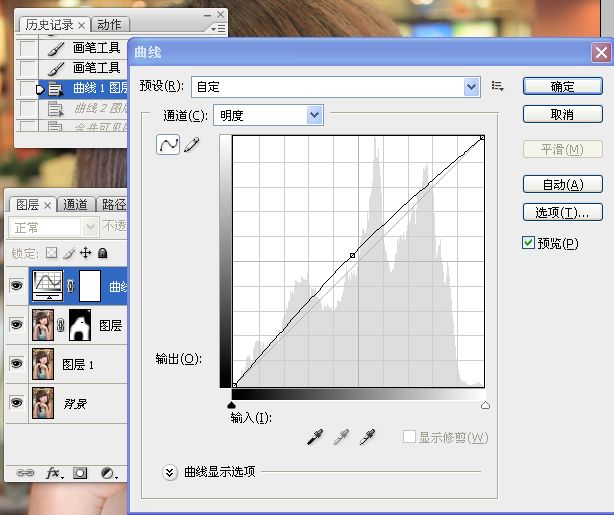Click the 取消 button
614x515 pixels.
tap(562, 114)
